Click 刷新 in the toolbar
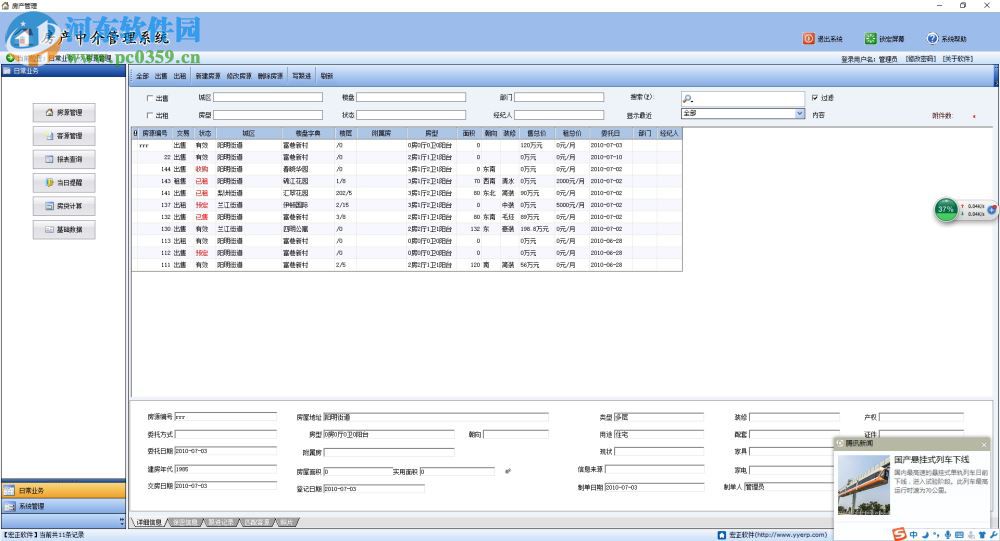Screen dimensions: 1000x541 pyautogui.click(x=327, y=76)
